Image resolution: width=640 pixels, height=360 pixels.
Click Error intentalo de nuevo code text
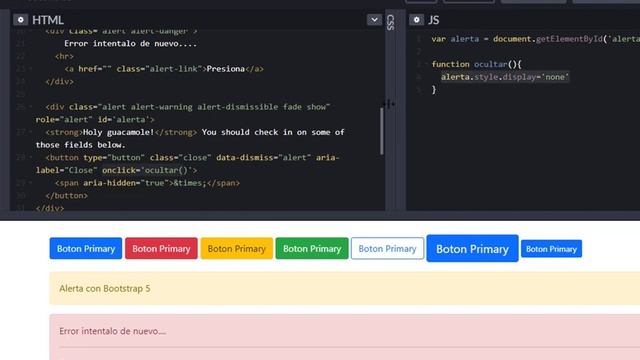tap(131, 44)
